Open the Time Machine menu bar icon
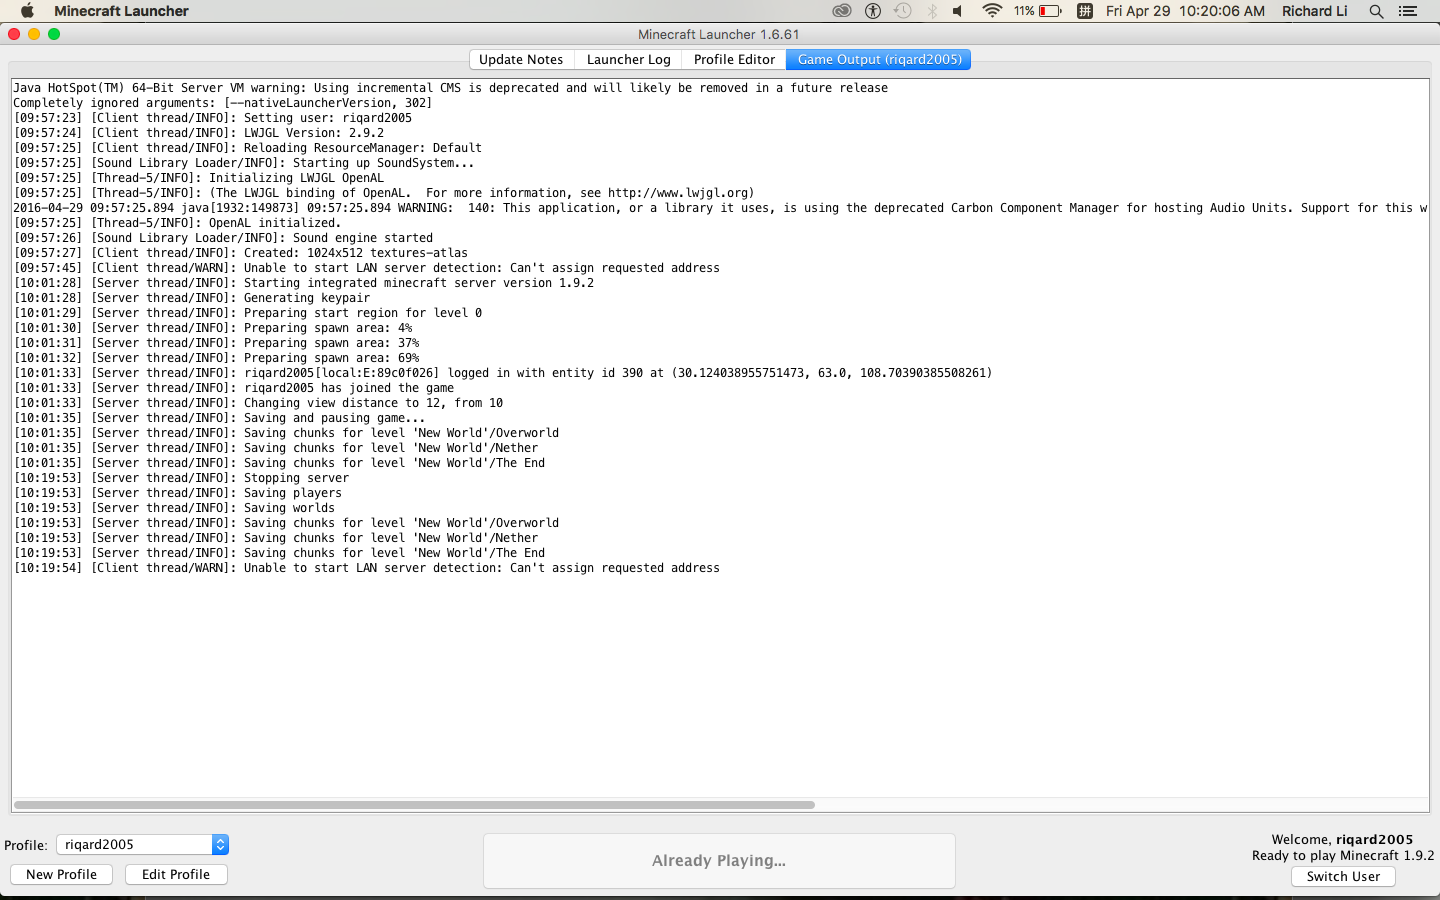 [903, 11]
